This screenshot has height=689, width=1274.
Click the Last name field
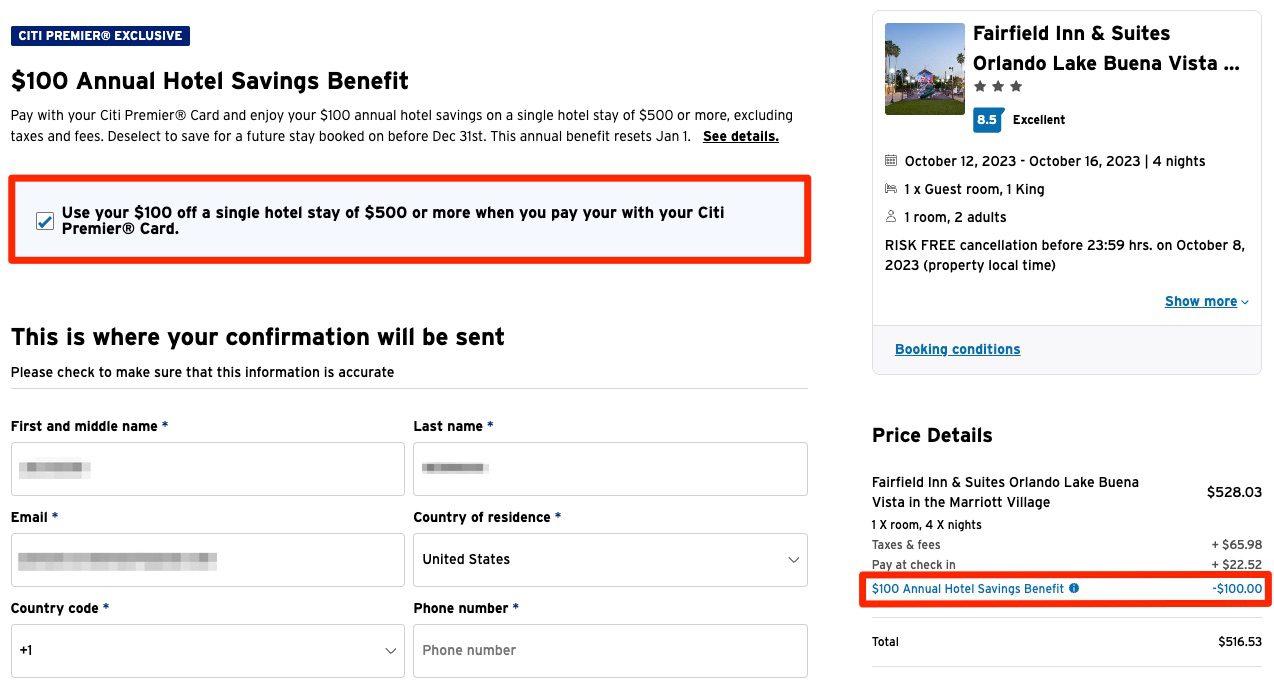610,468
